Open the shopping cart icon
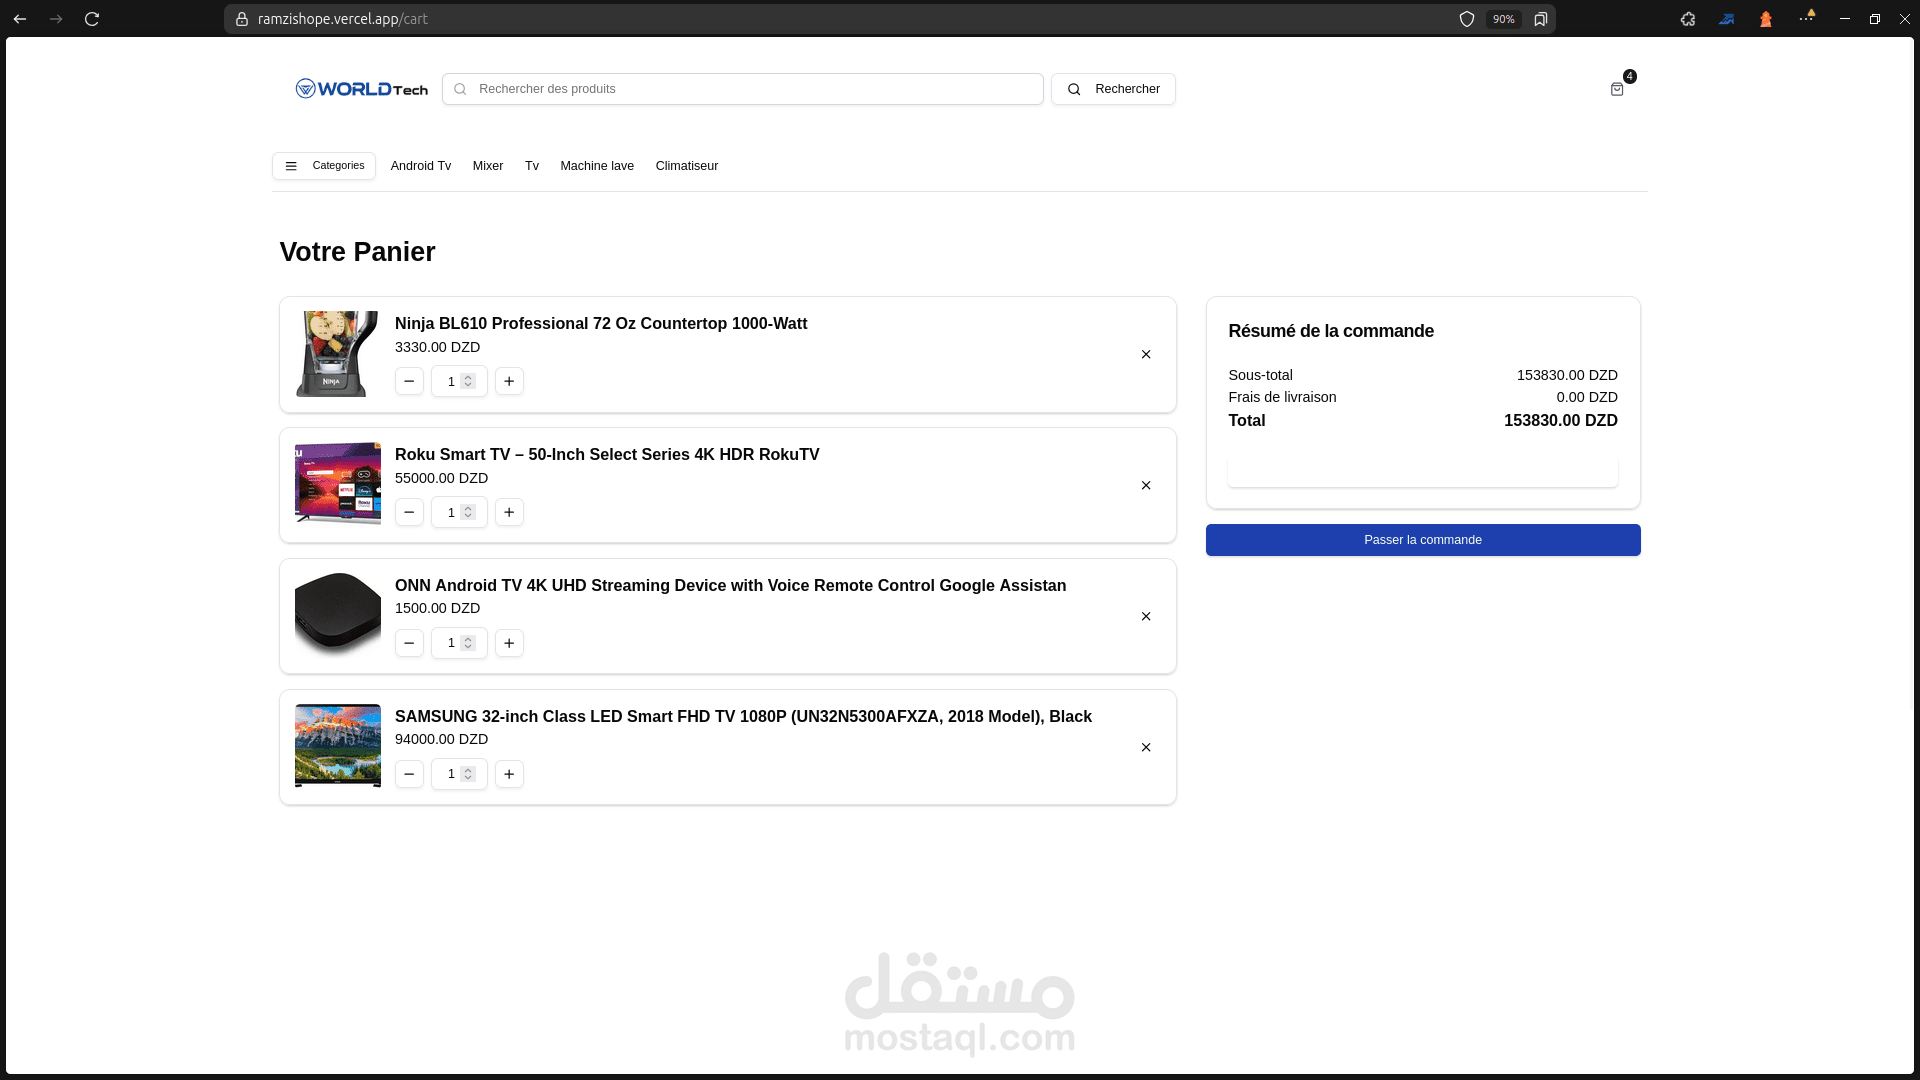The width and height of the screenshot is (1920, 1080). click(x=1617, y=89)
